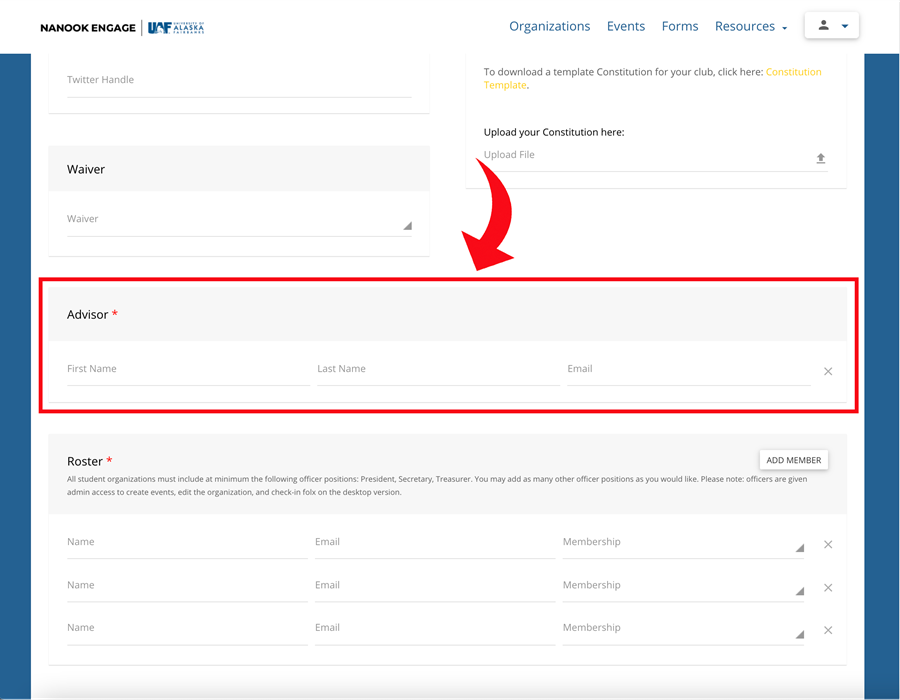Expand the Resources menu

[750, 26]
